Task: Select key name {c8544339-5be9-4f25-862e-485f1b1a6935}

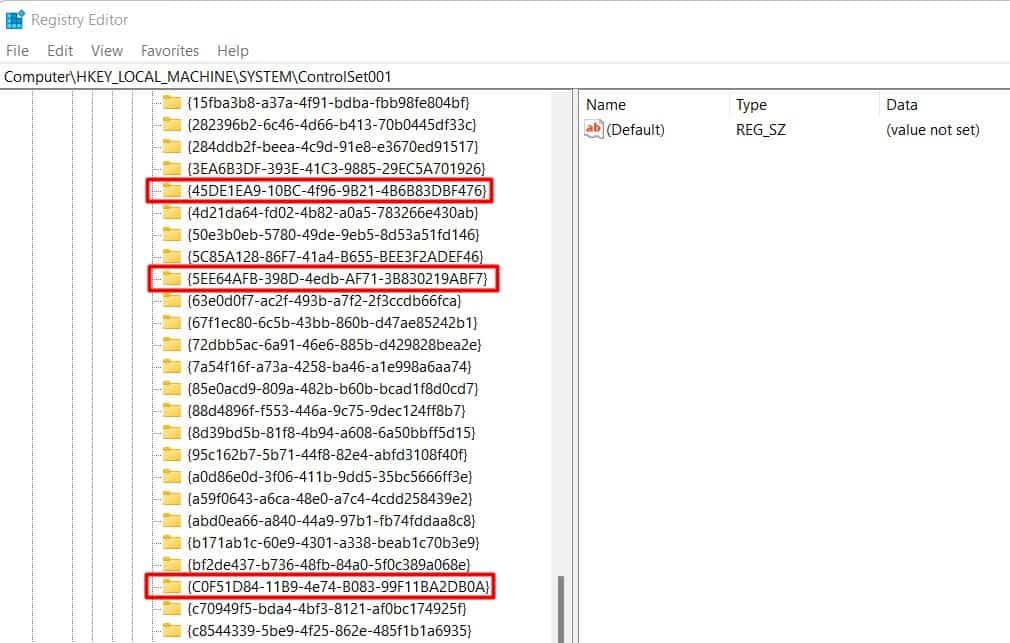Action: pos(329,630)
